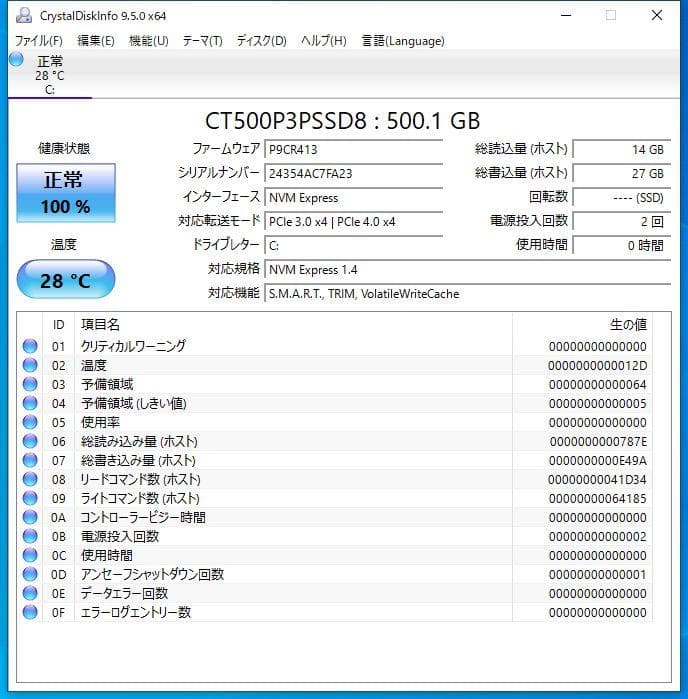Click the power on count value 2 回
The height and width of the screenshot is (699, 688).
(622, 222)
